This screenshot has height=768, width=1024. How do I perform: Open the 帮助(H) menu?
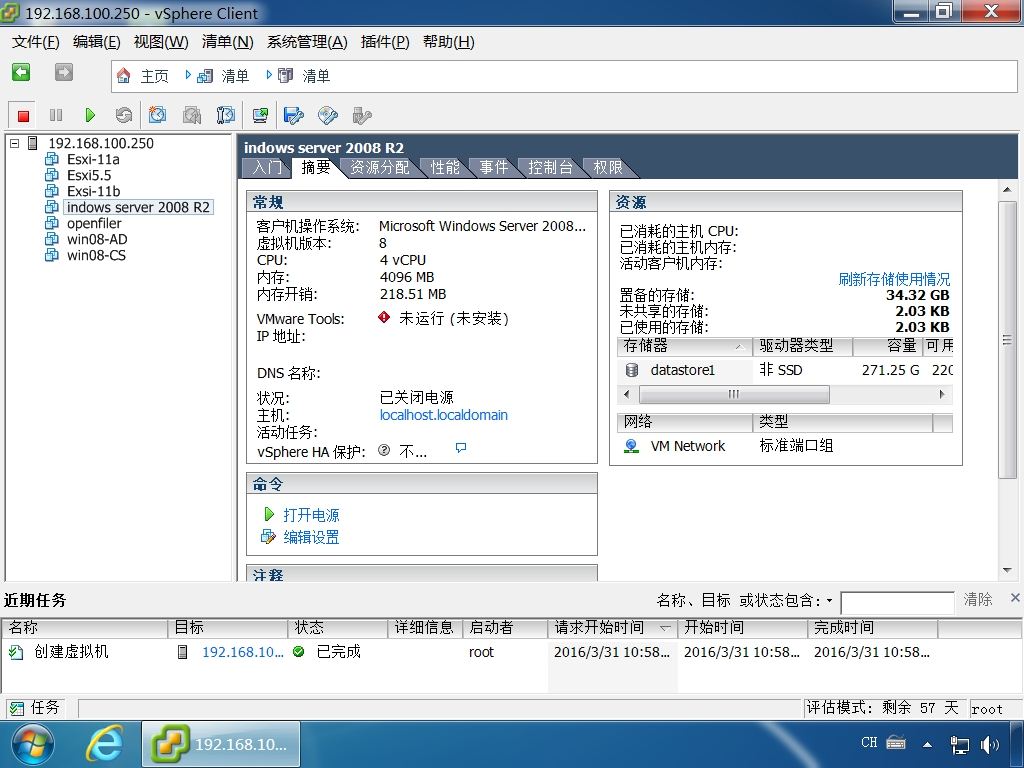tap(449, 42)
